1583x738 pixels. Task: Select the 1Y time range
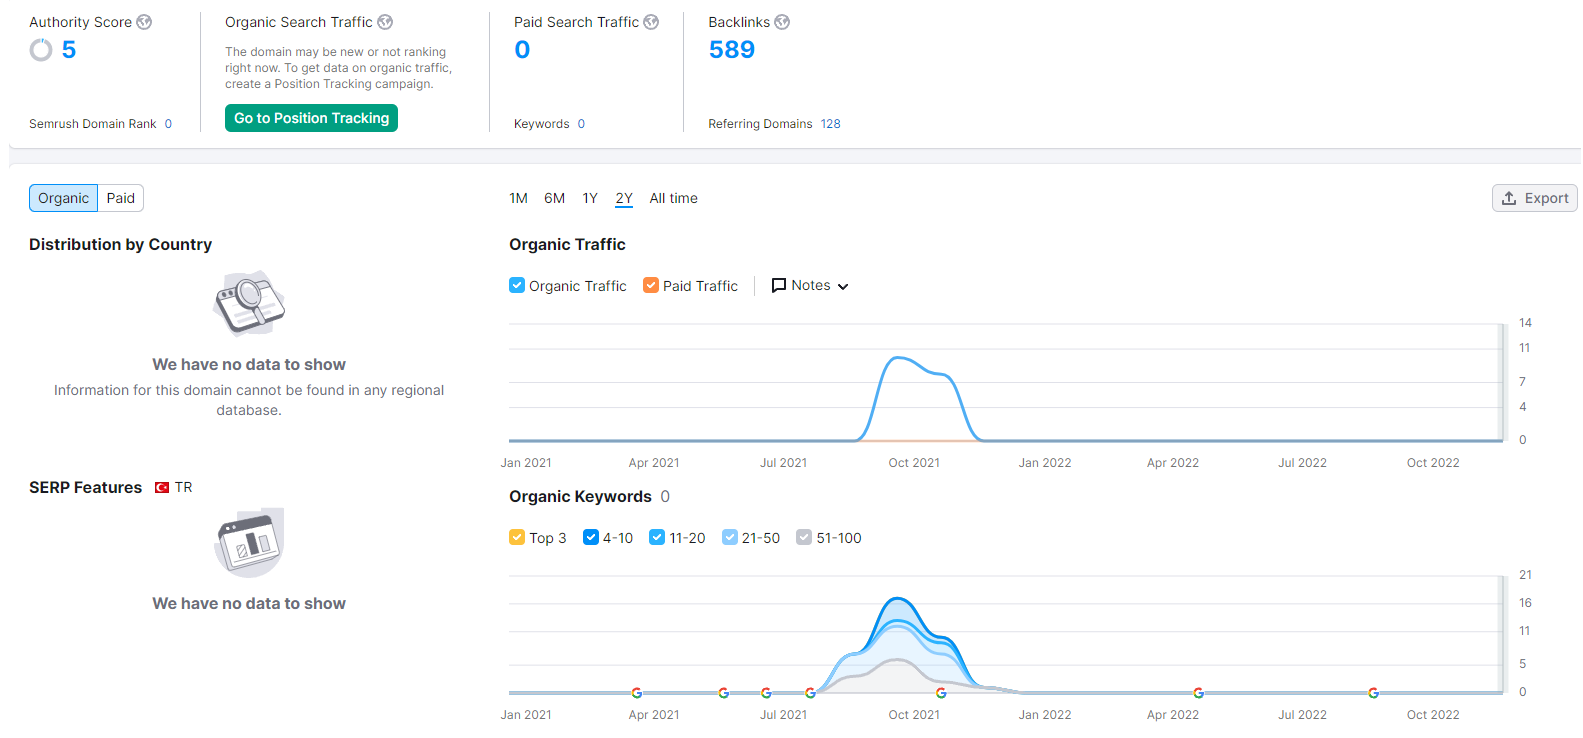(590, 198)
